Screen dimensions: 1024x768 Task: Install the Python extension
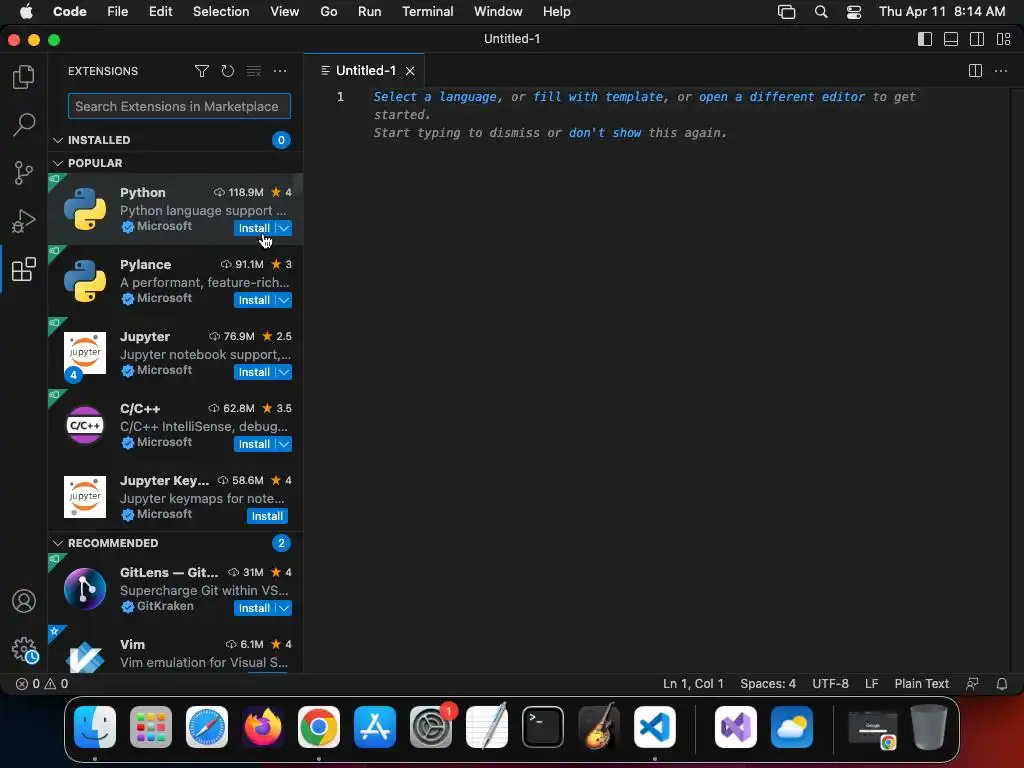254,228
